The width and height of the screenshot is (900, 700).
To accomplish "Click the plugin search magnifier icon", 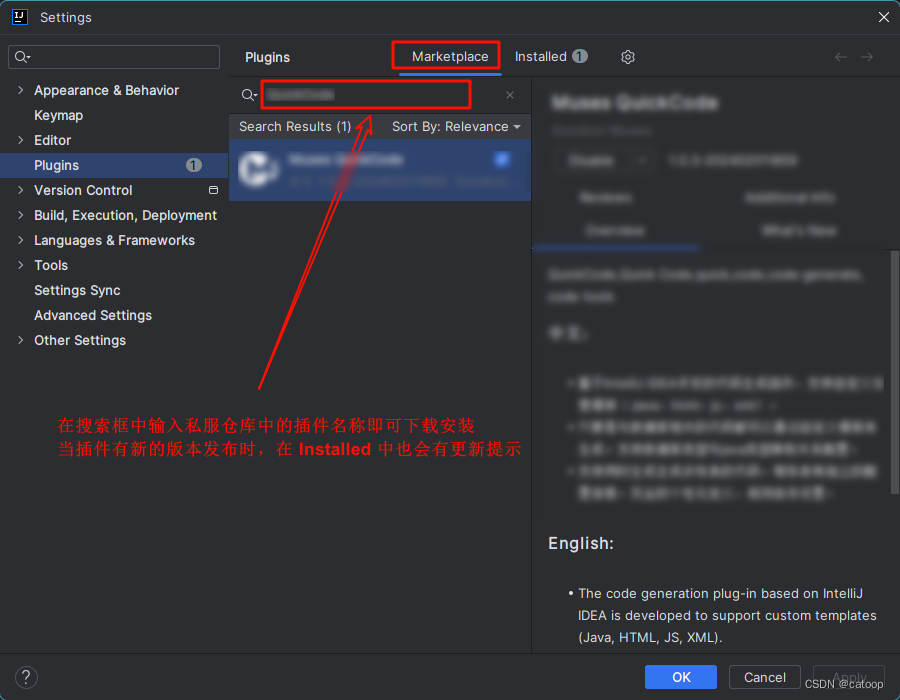I will tap(249, 95).
